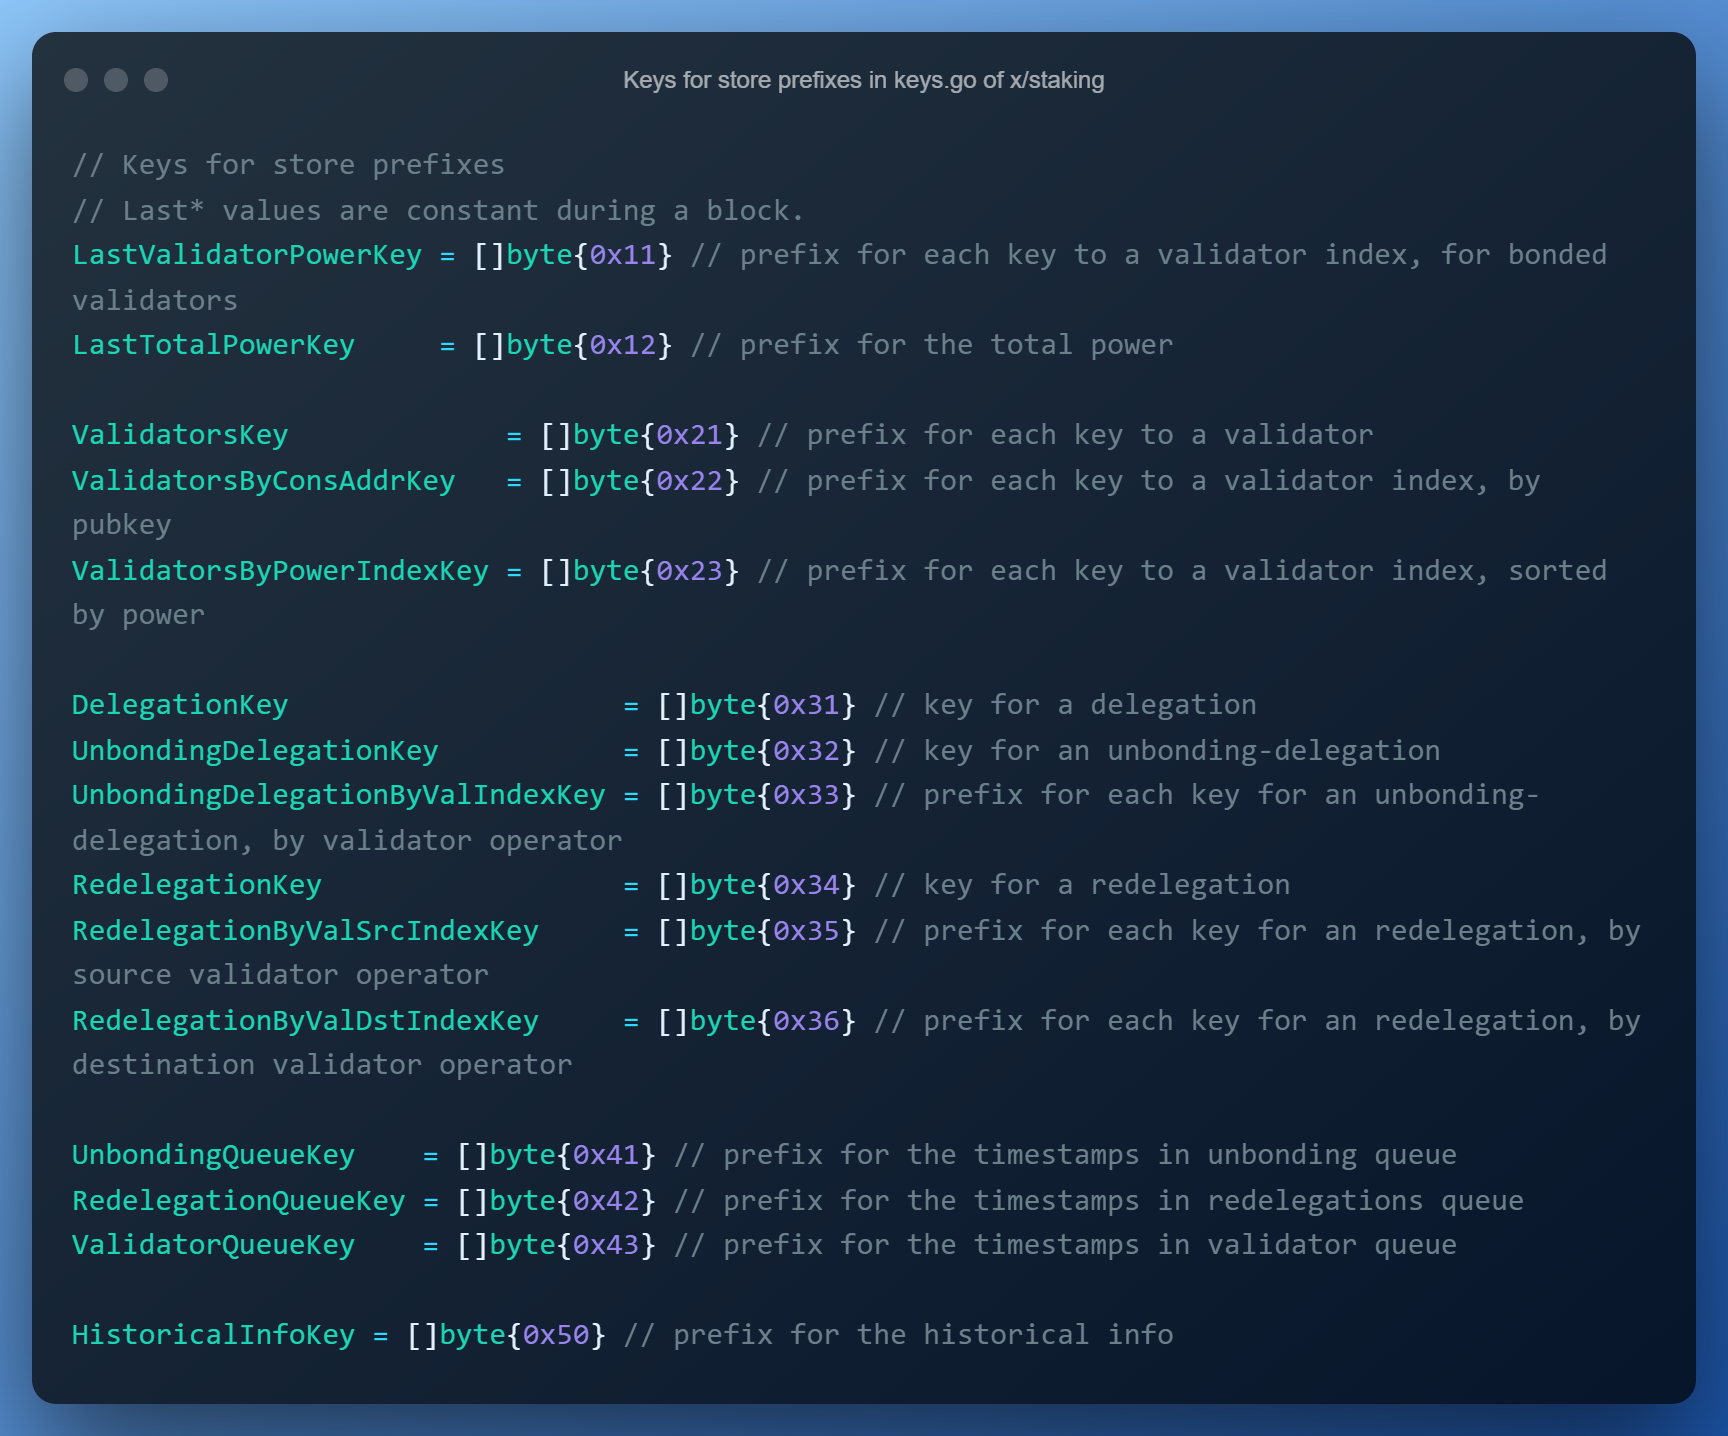The image size is (1728, 1436).
Task: Click the hex value 0x43
Action: 606,1245
